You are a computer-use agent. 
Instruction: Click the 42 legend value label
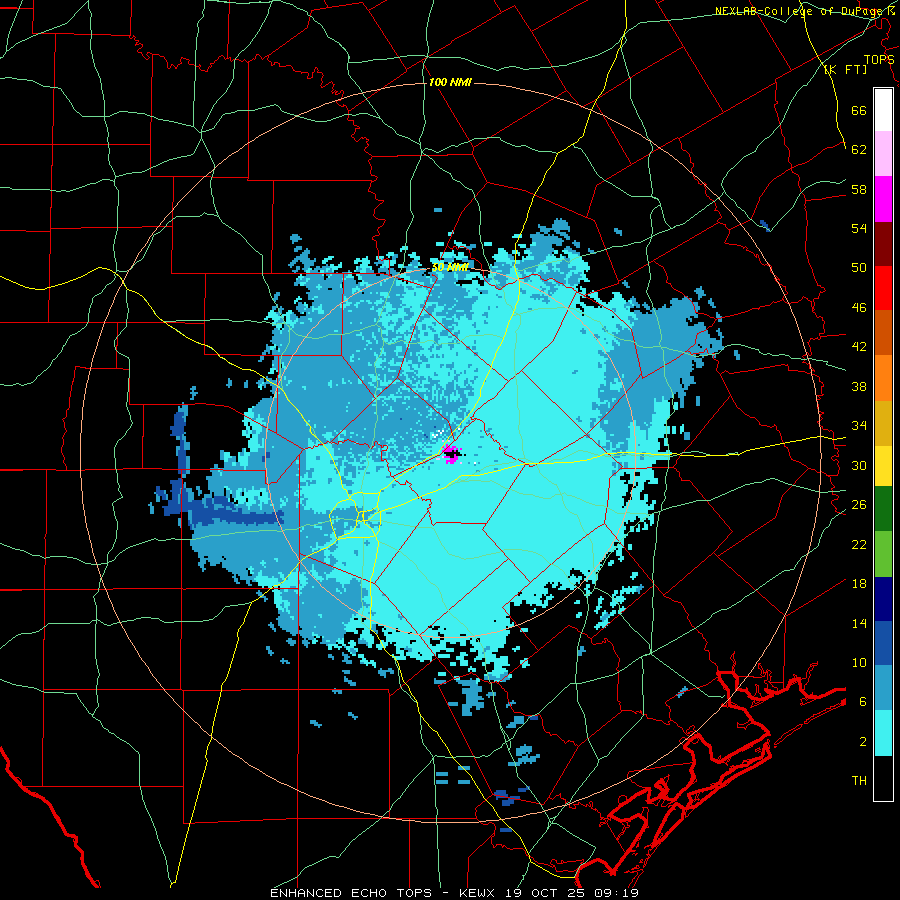(x=859, y=347)
